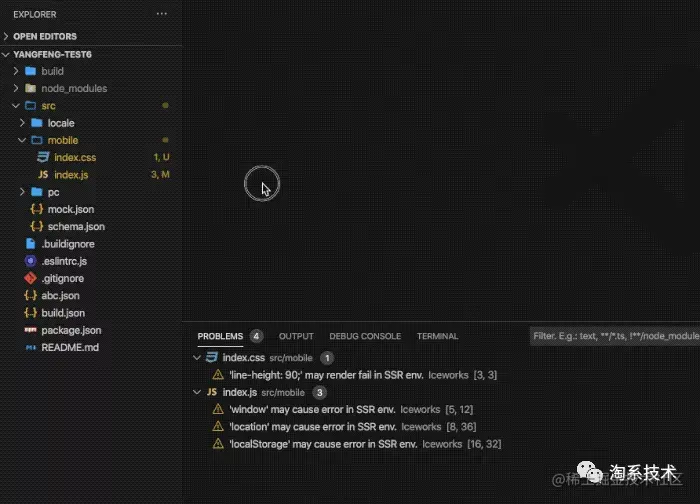Click warning icon for 'window' problem
The width and height of the screenshot is (700, 504).
(218, 409)
